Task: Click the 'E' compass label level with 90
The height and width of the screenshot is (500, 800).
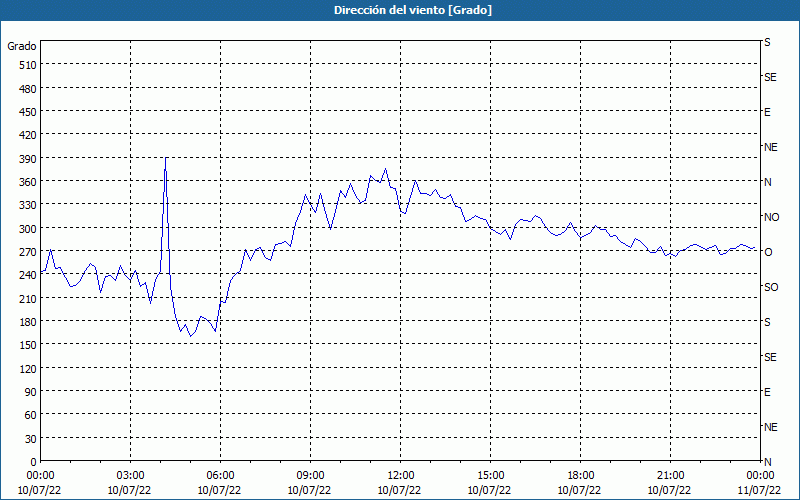Action: [x=767, y=392]
